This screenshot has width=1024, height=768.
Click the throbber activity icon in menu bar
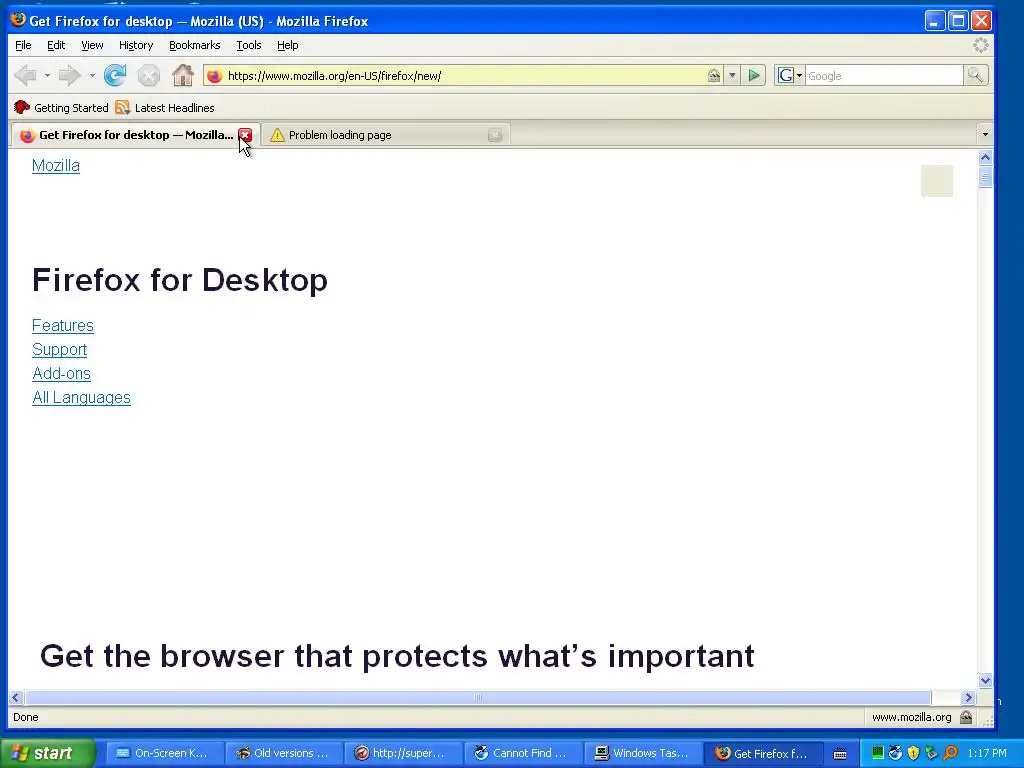coord(981,45)
